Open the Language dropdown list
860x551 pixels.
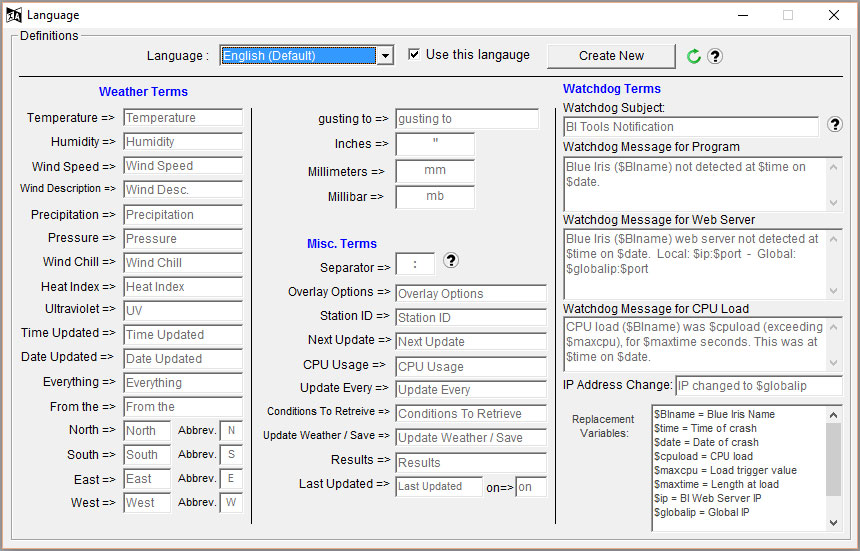click(385, 56)
